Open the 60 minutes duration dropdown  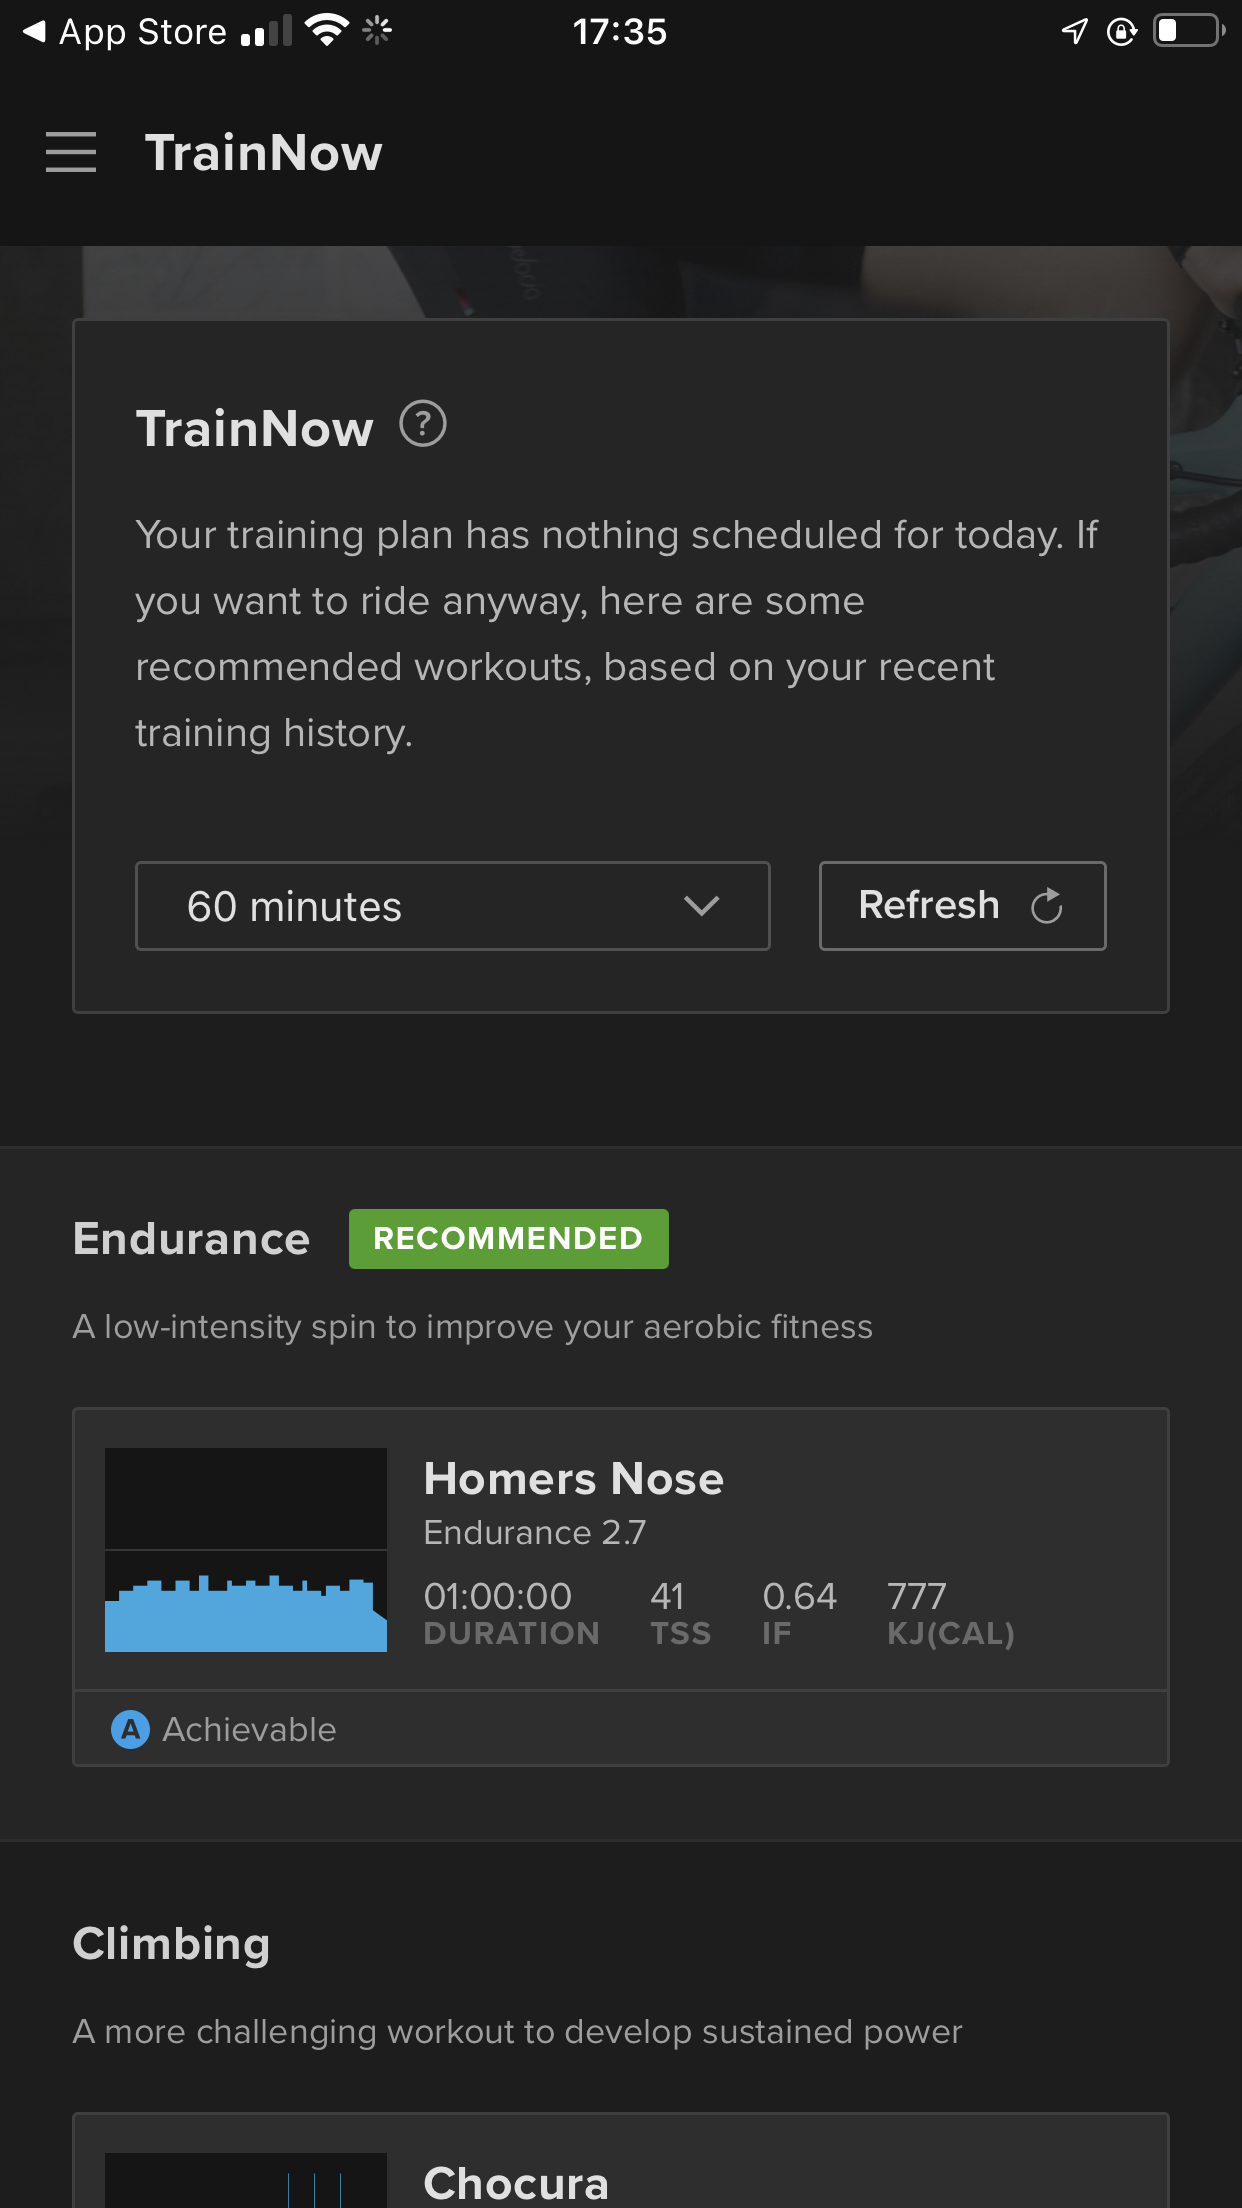(x=453, y=906)
